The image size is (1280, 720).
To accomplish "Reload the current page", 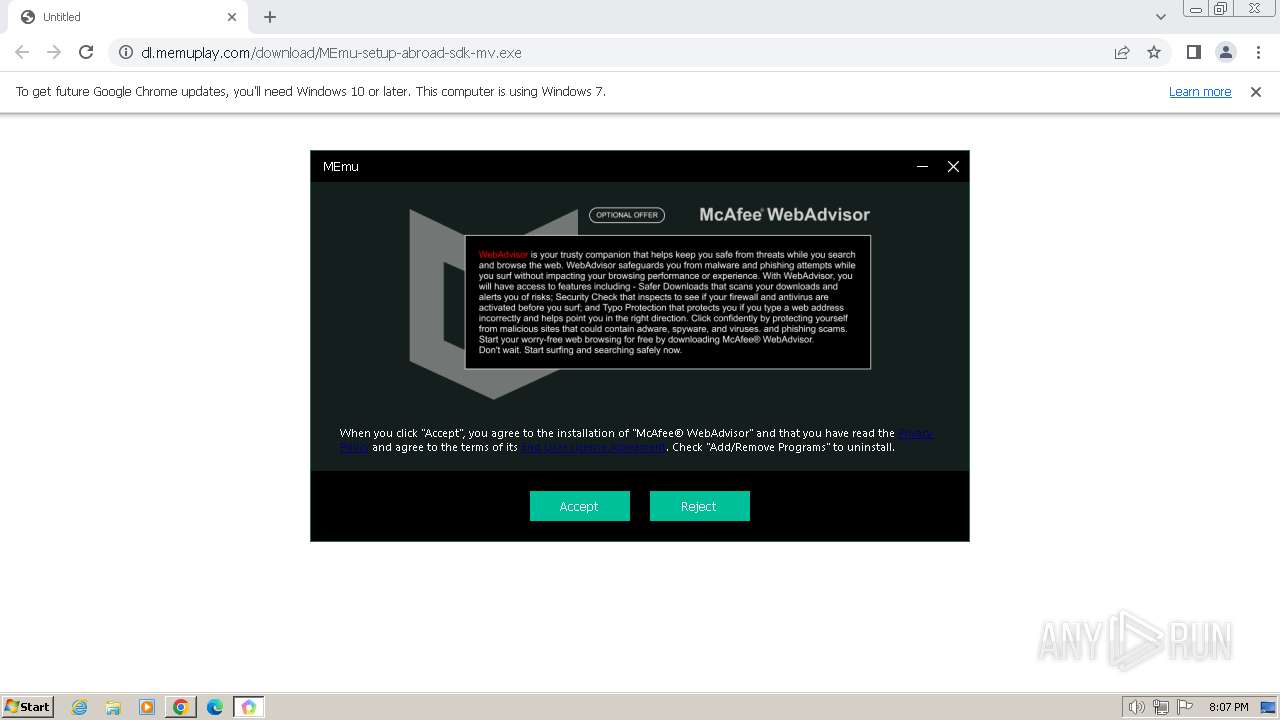I will 86,52.
